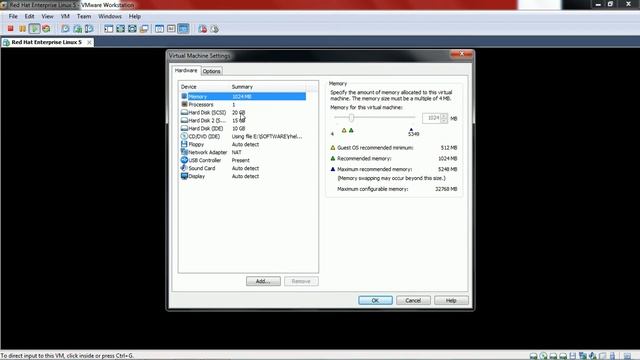Open the VM menu
Screen dimensions: 640x360
click(65, 16)
